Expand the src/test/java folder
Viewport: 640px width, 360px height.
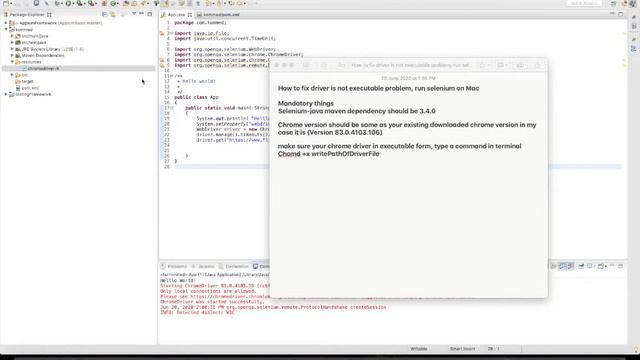point(12,42)
